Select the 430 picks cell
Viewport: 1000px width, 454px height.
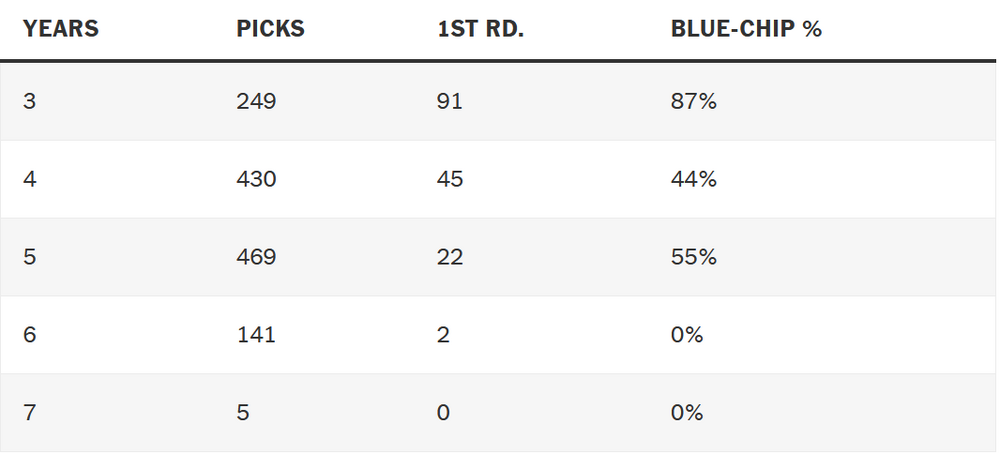pyautogui.click(x=256, y=180)
